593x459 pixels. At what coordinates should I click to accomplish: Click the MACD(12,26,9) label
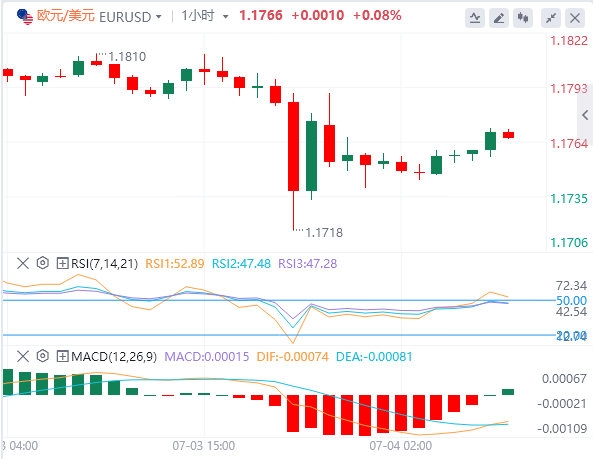tap(114, 357)
